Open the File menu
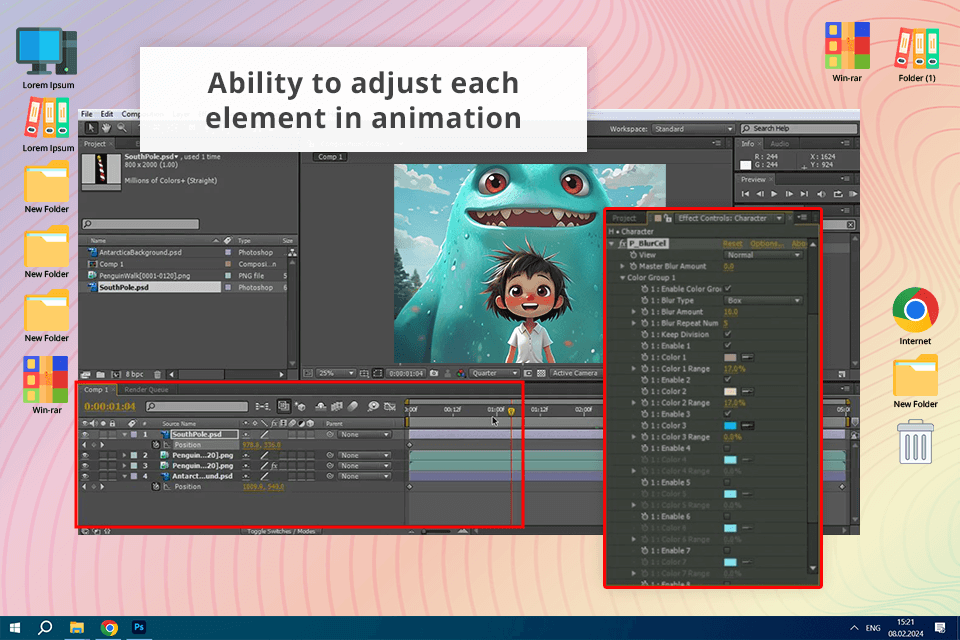Image resolution: width=960 pixels, height=640 pixels. 87,114
